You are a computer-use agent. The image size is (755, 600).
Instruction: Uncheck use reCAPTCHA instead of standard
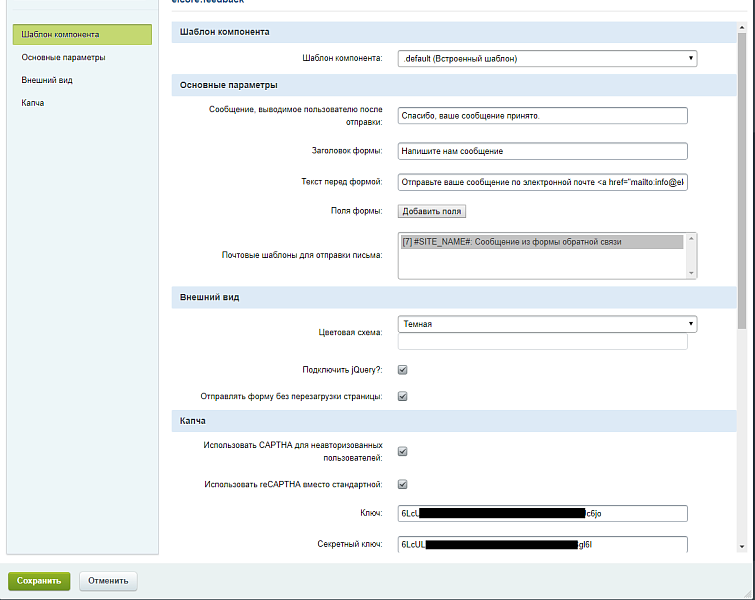click(x=403, y=484)
